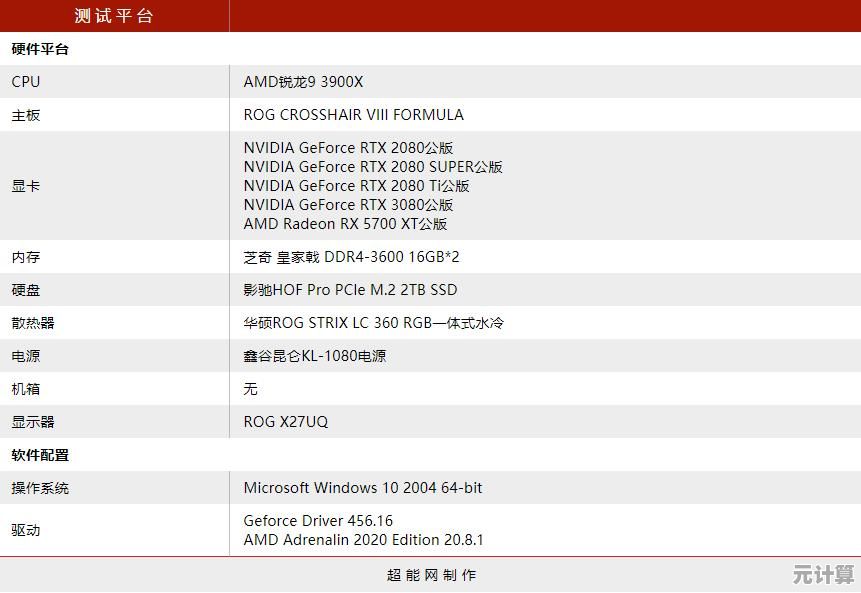Click the 测试平台 header title
This screenshot has height=593, width=861.
click(x=114, y=15)
